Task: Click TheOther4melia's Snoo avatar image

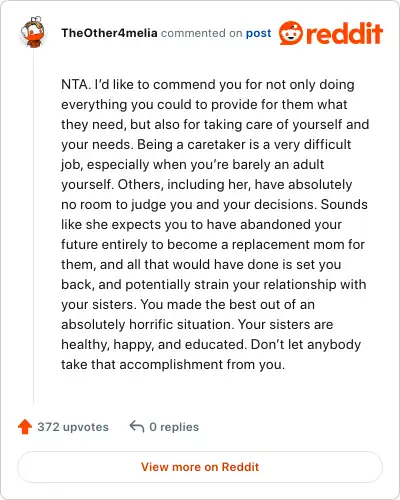Action: pos(33,32)
